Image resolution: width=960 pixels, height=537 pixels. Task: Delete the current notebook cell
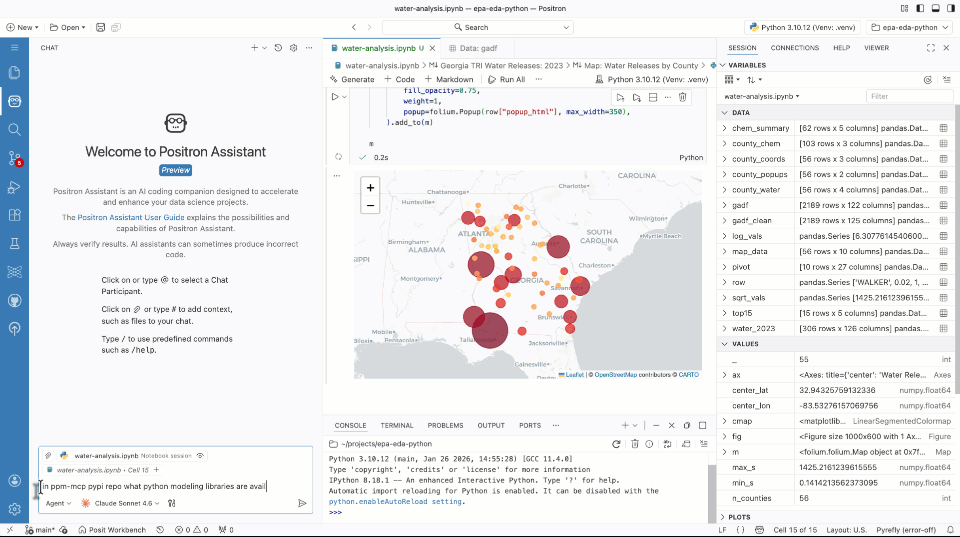click(x=682, y=97)
